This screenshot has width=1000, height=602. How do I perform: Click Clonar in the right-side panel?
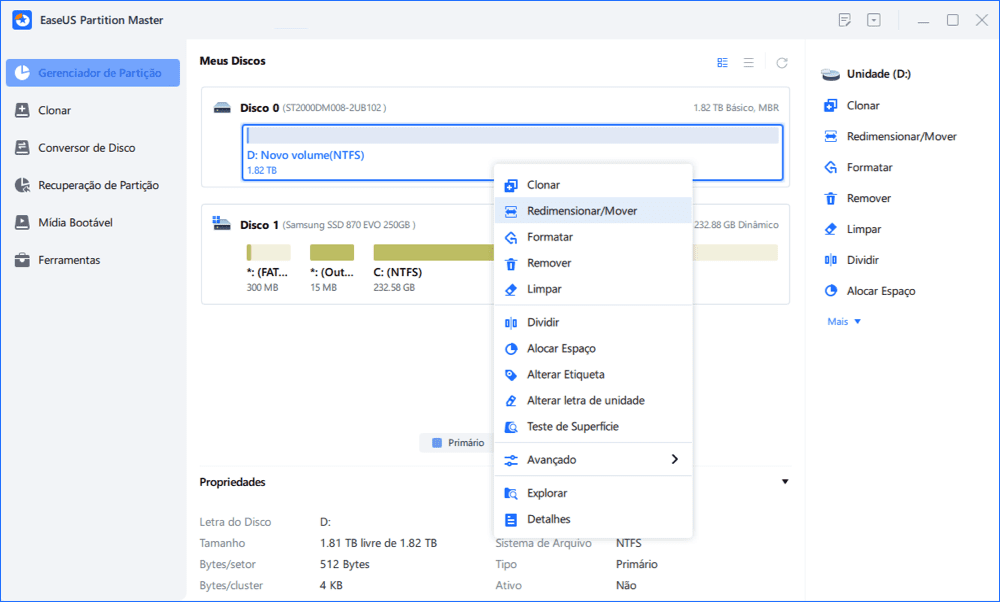[x=851, y=106]
